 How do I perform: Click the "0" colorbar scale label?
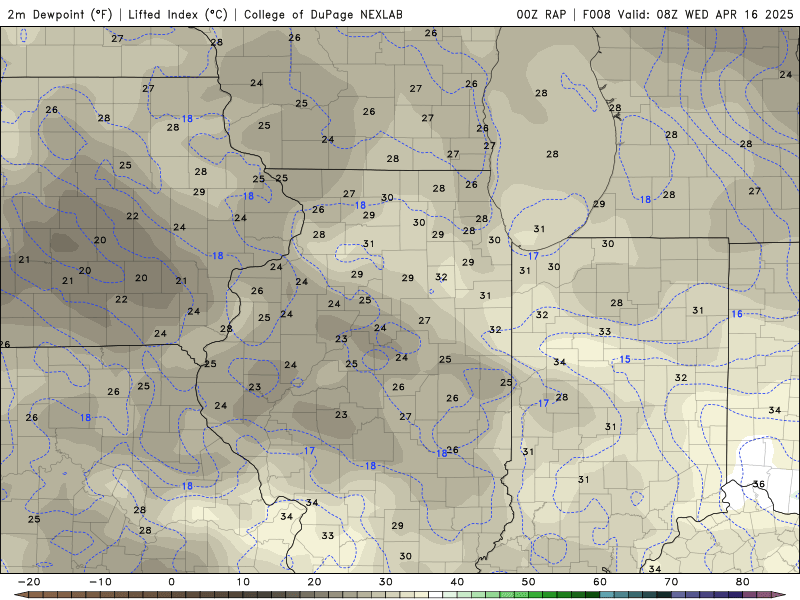coord(171,582)
